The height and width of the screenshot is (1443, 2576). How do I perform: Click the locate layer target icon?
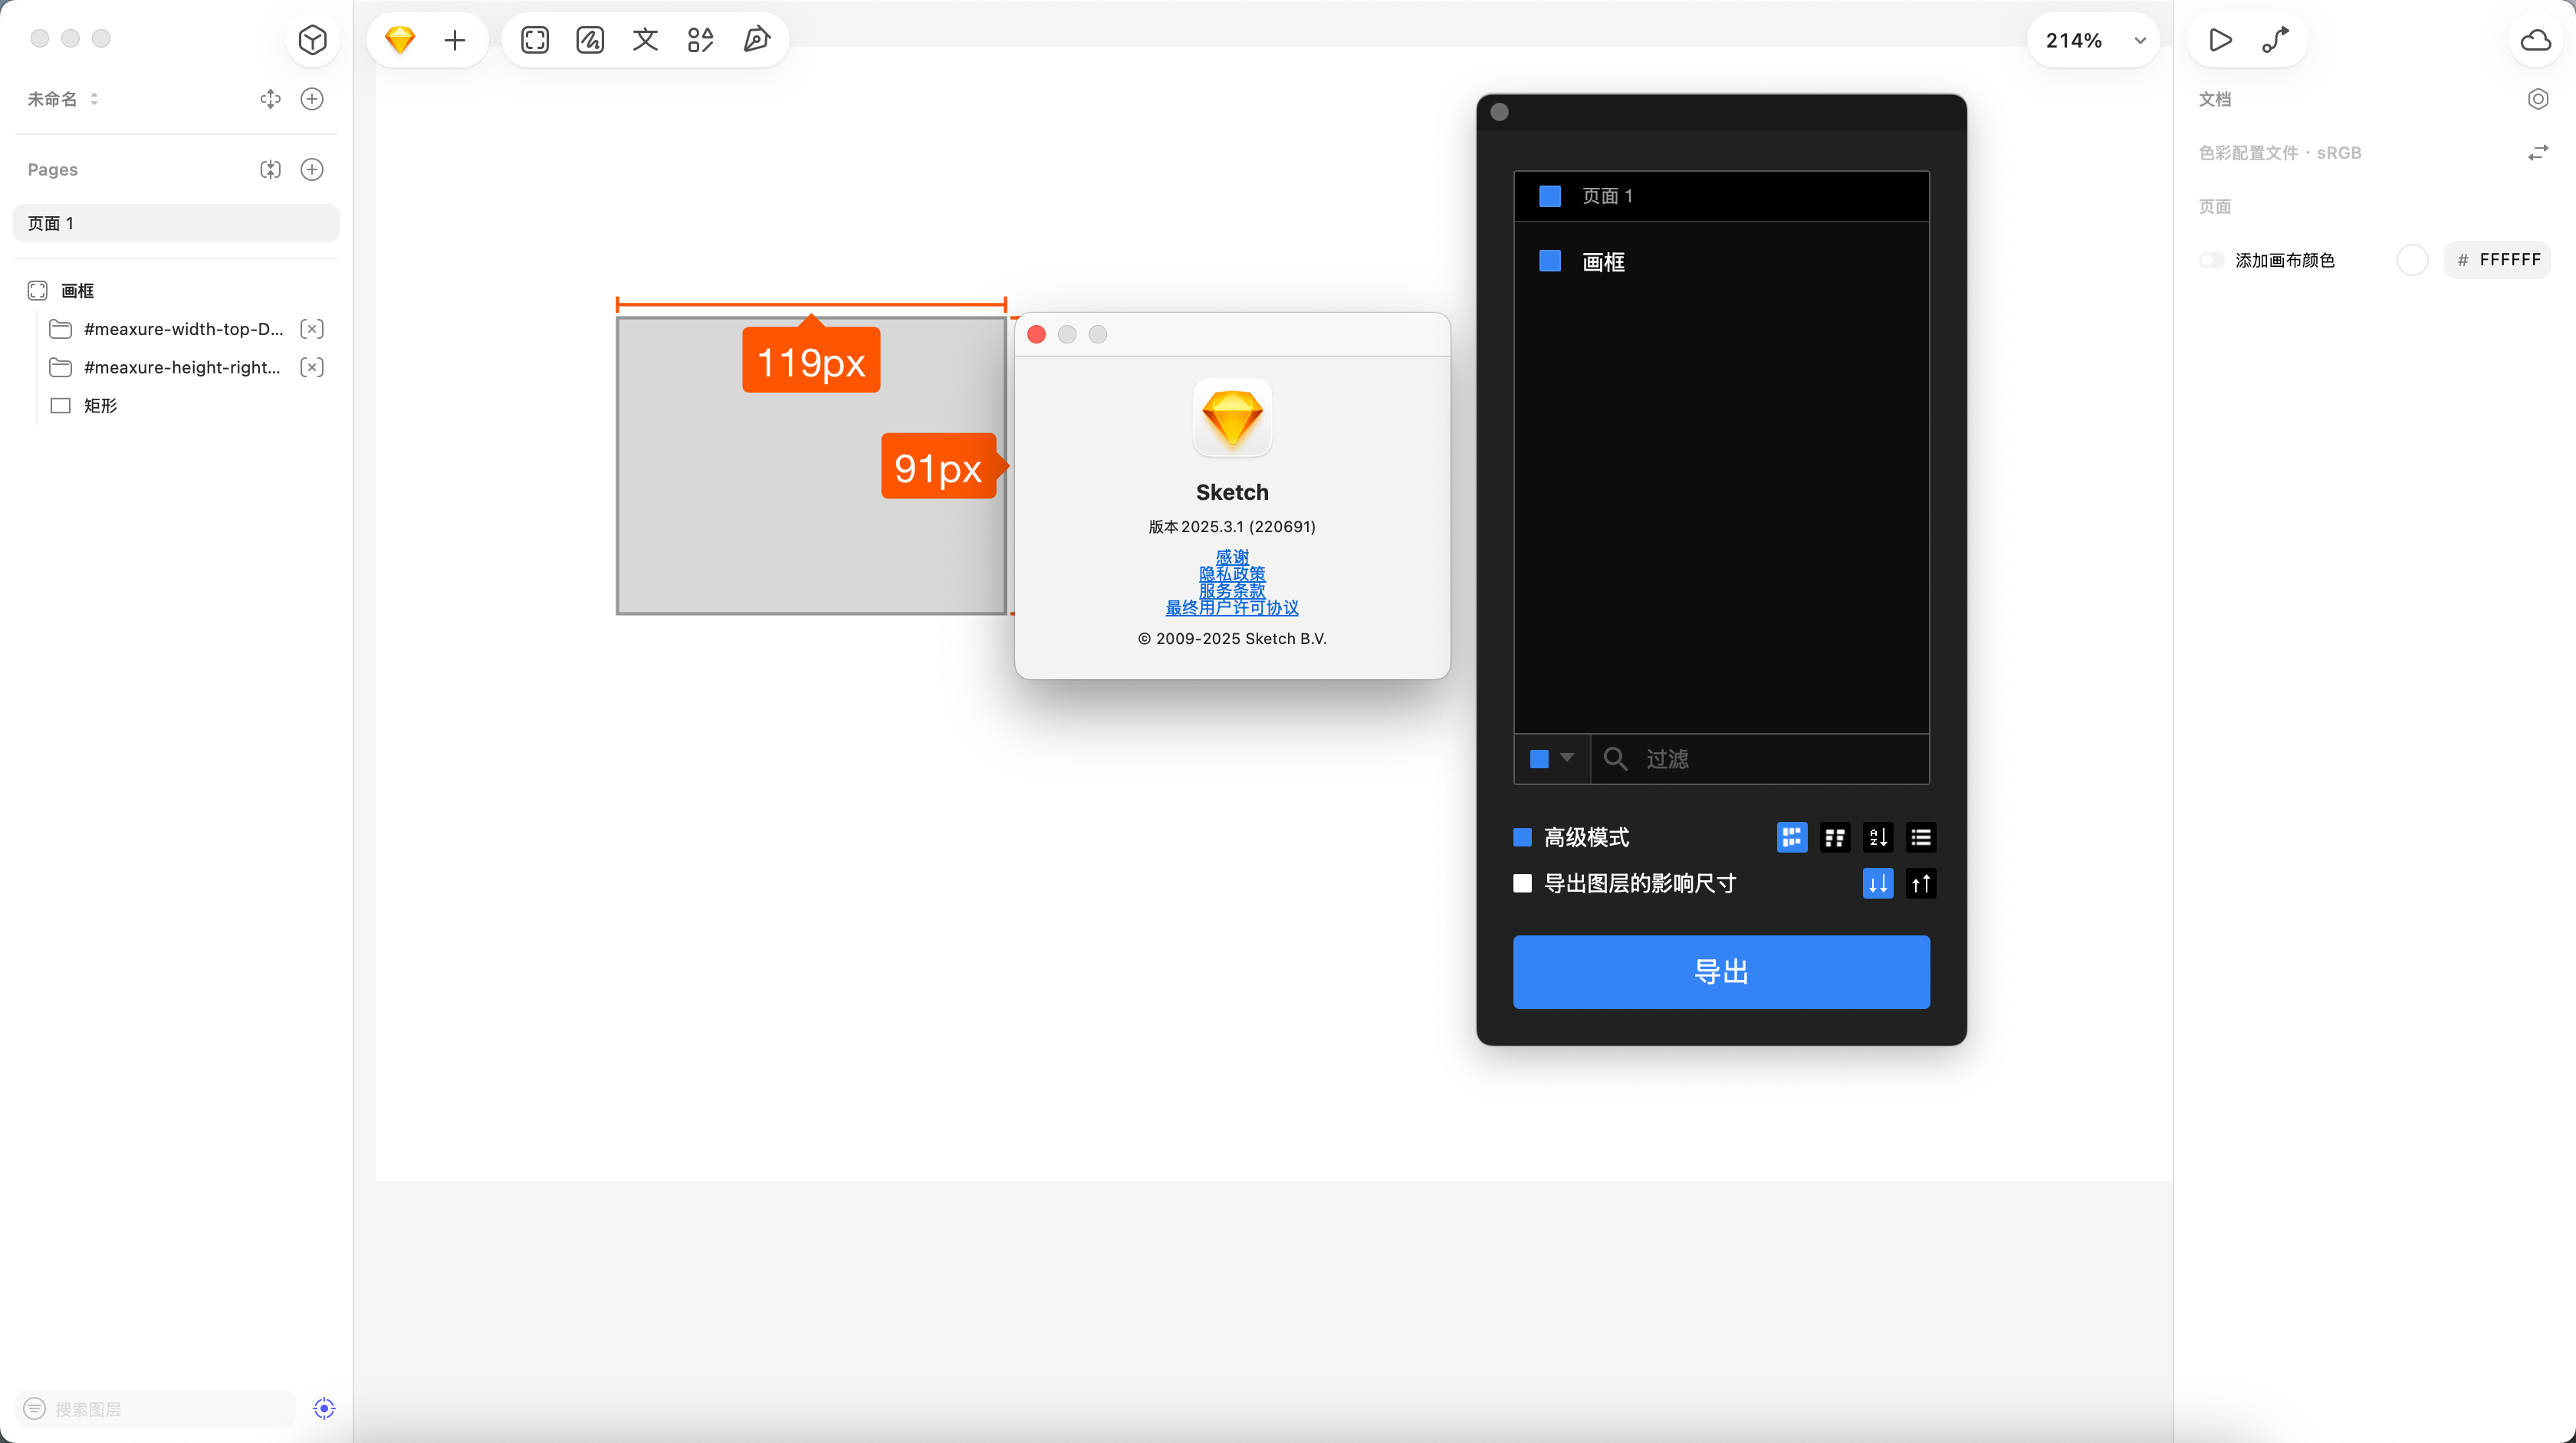[x=324, y=1408]
